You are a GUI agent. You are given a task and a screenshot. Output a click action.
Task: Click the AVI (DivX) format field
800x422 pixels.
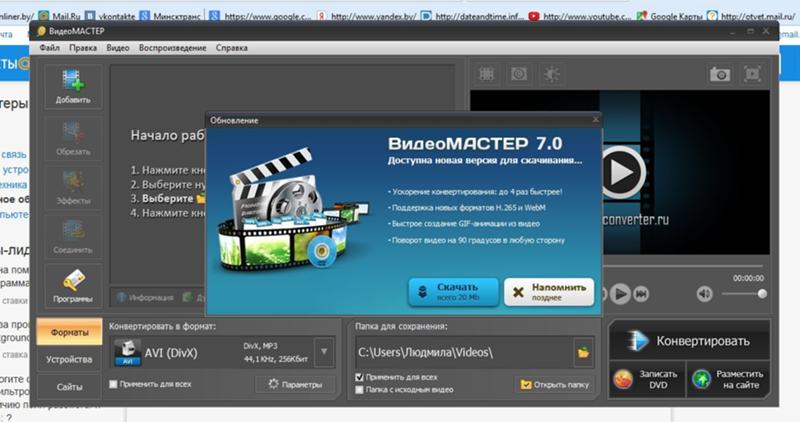222,353
